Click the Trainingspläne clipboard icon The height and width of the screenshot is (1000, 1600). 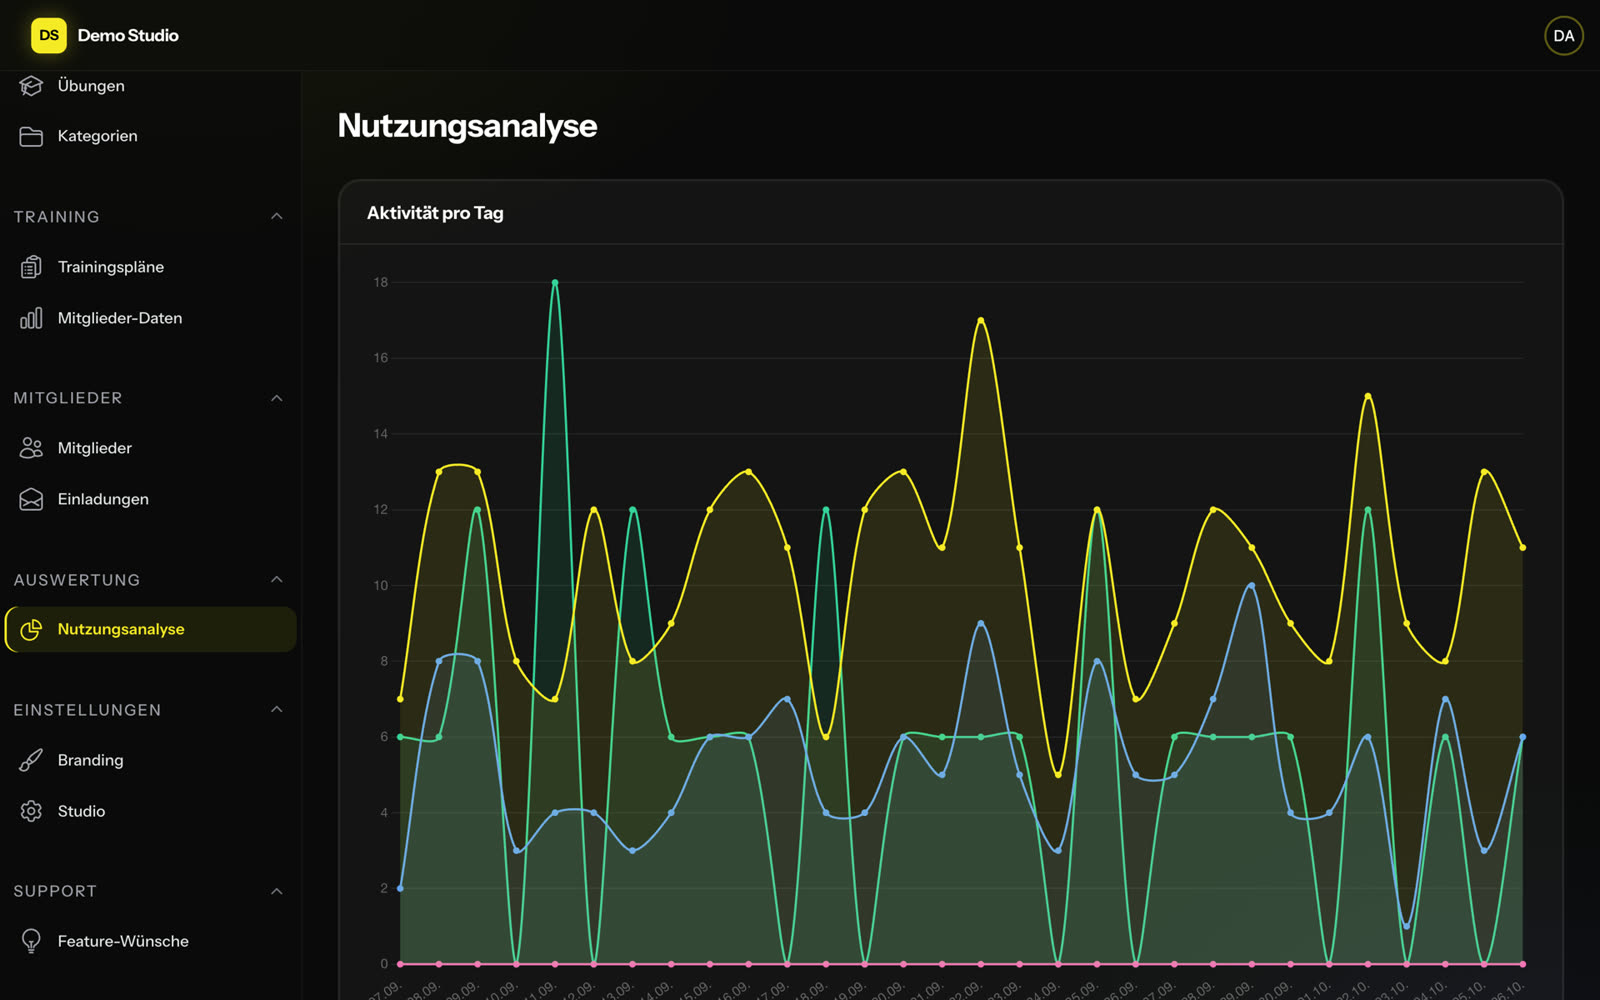(31, 267)
